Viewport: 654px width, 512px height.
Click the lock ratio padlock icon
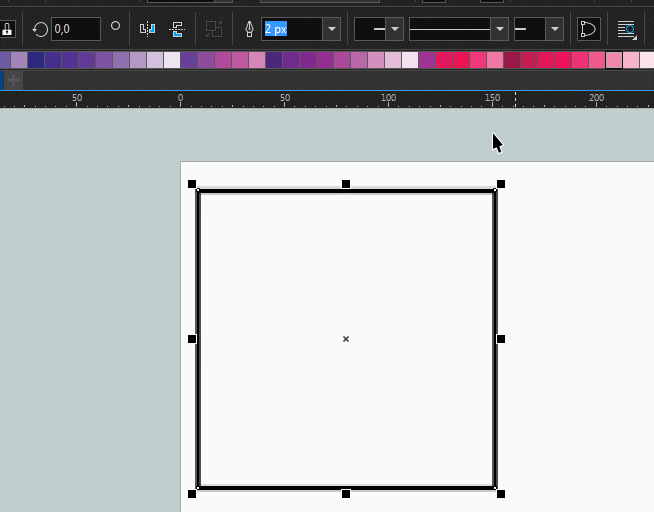tap(7, 29)
